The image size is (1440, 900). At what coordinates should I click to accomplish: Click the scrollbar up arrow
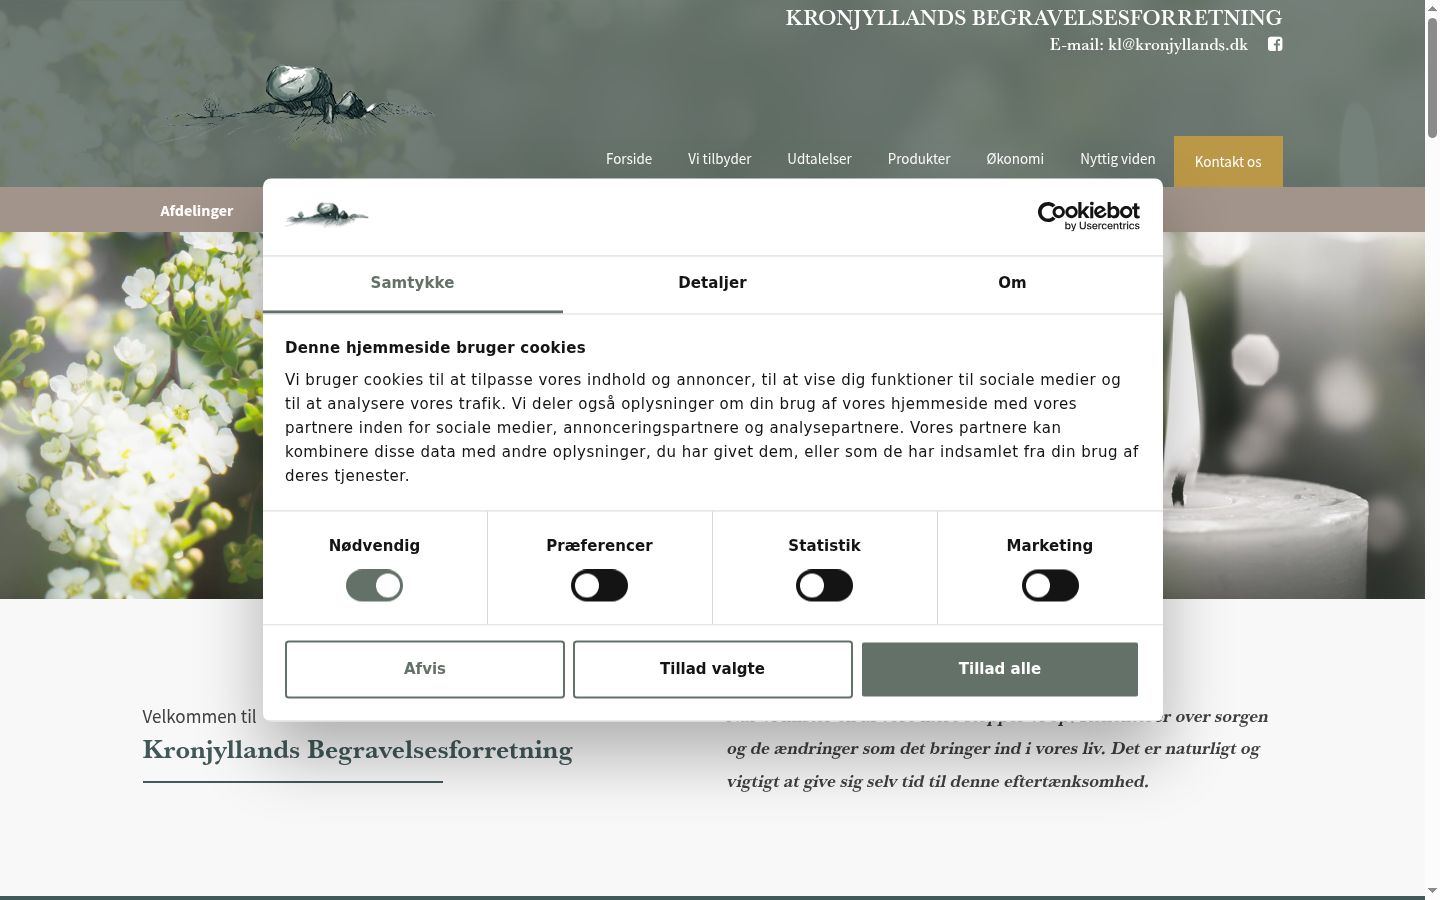point(1432,8)
